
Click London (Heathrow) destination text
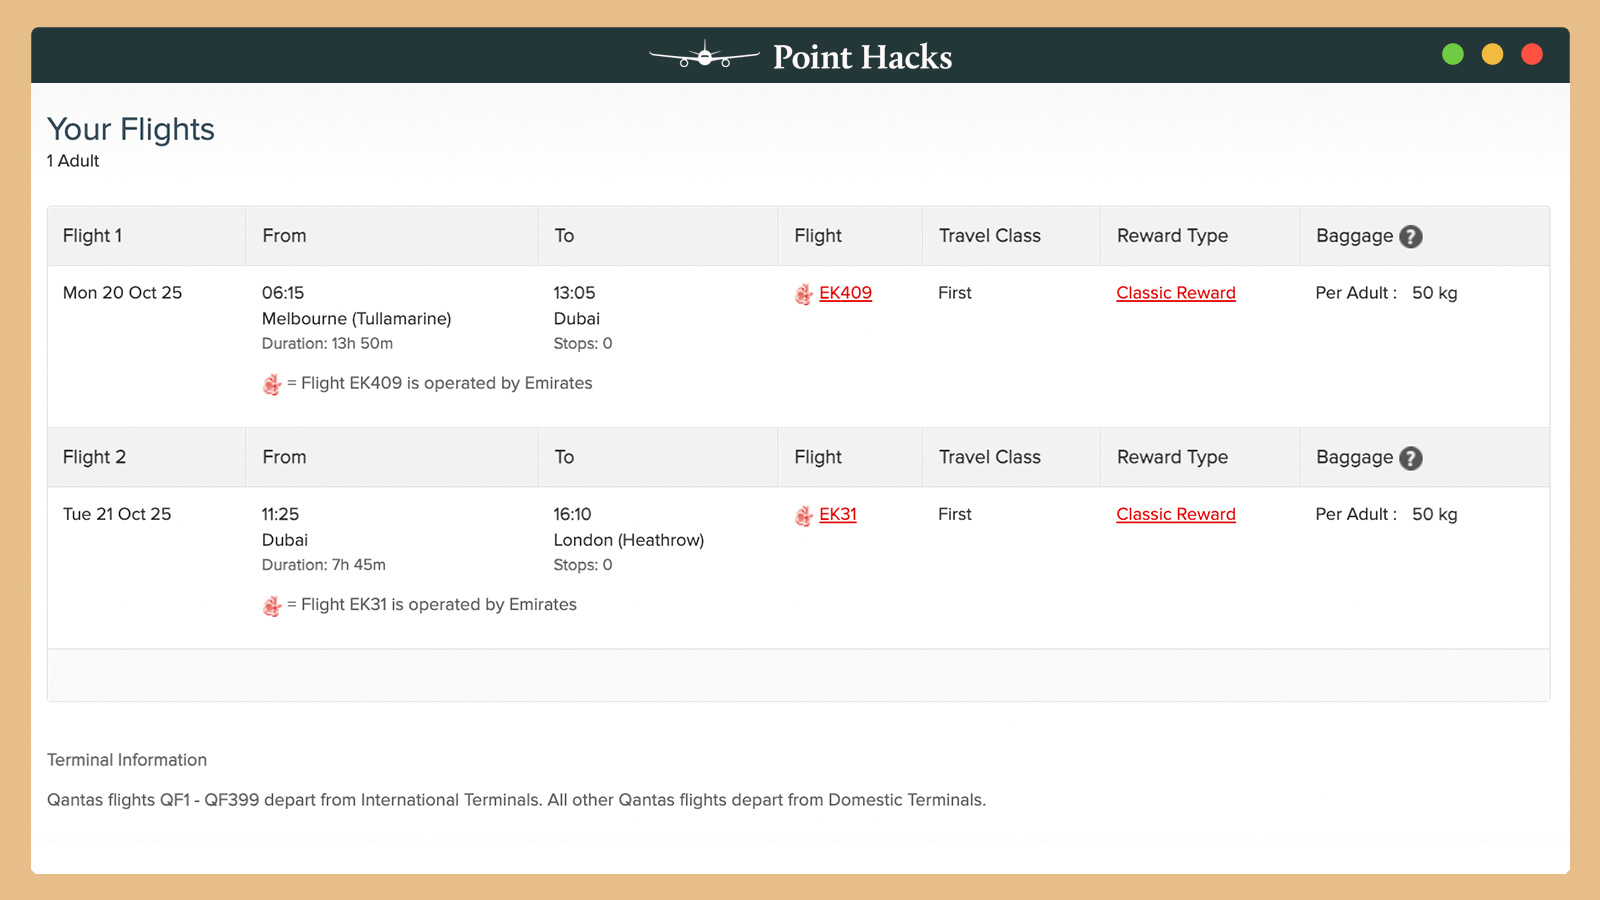pos(629,540)
